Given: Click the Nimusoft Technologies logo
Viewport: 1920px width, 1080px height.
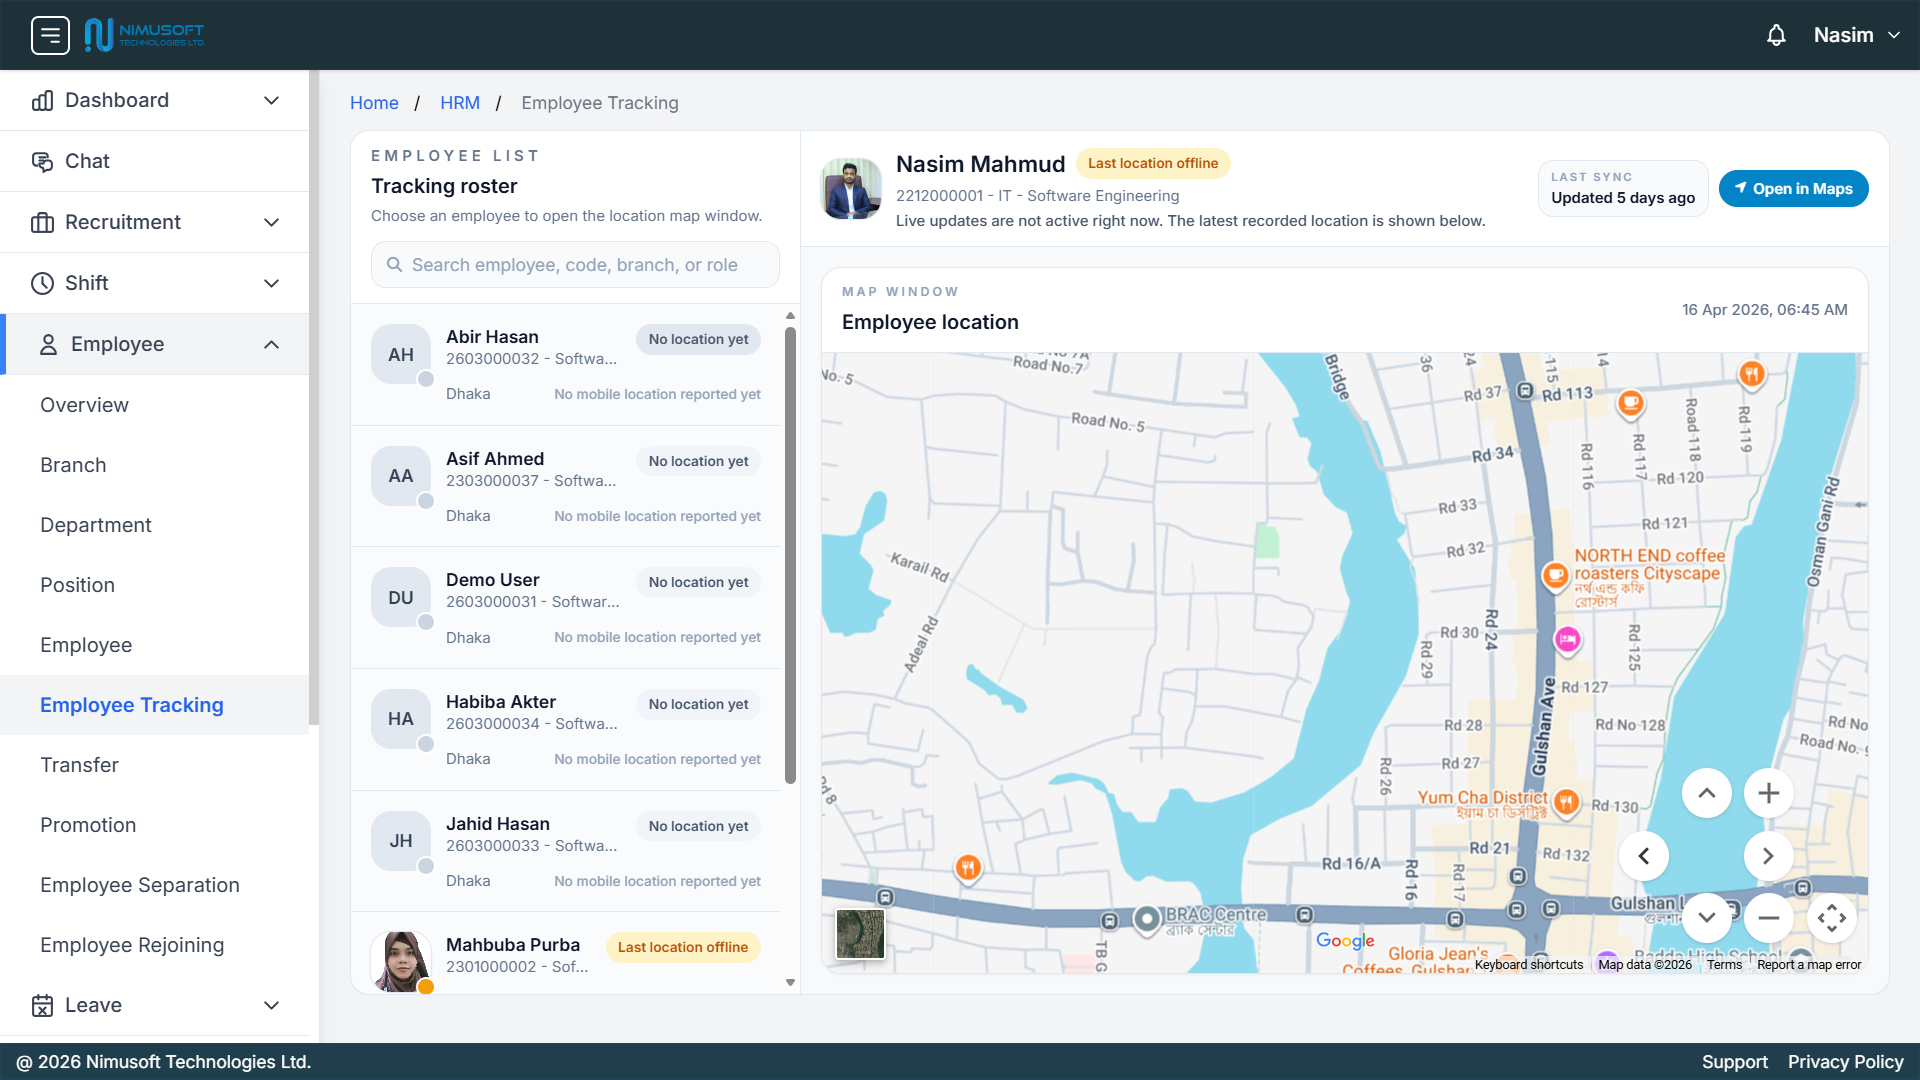Looking at the screenshot, I should [x=145, y=34].
